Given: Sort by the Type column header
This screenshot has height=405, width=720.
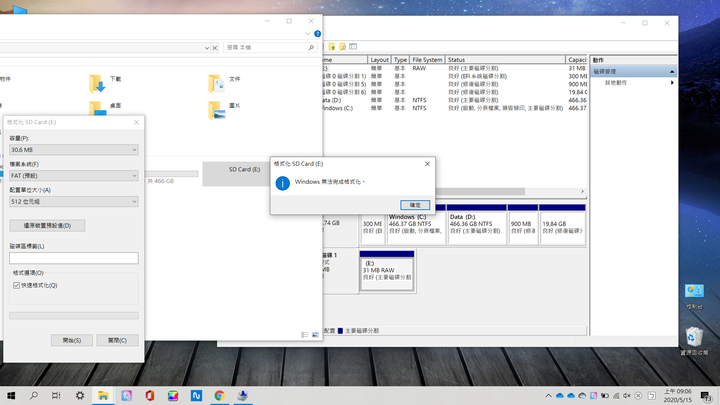Looking at the screenshot, I should 400,60.
